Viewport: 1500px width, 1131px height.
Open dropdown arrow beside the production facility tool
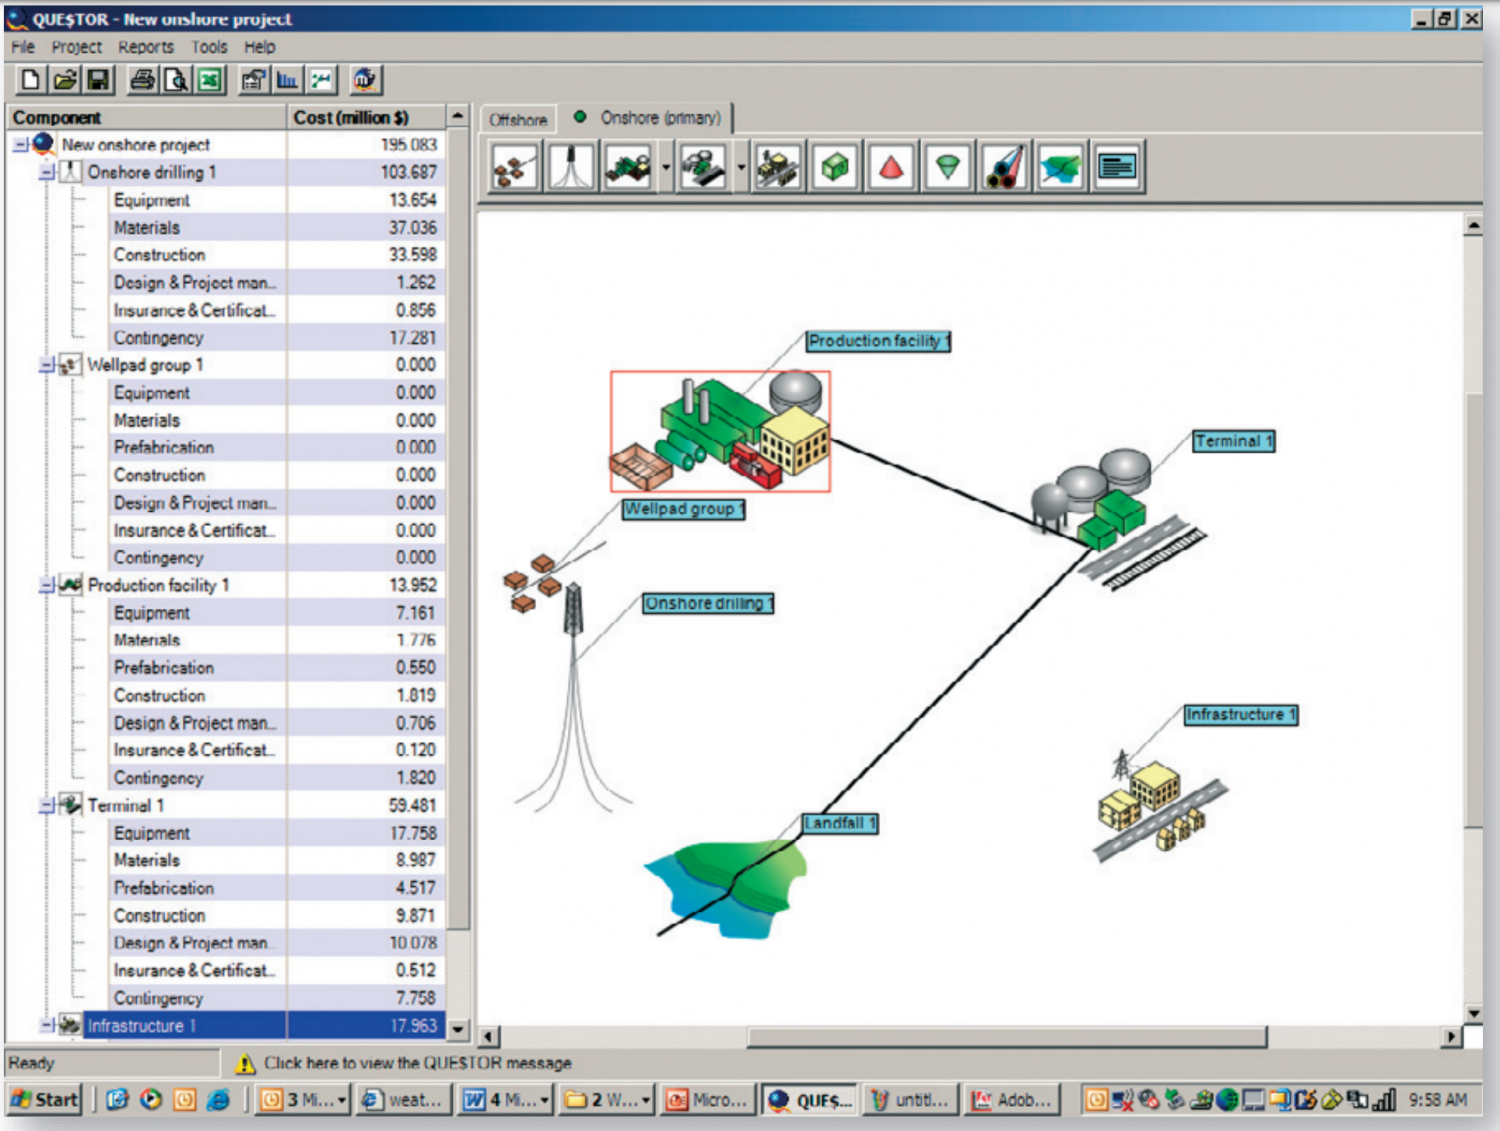(666, 167)
